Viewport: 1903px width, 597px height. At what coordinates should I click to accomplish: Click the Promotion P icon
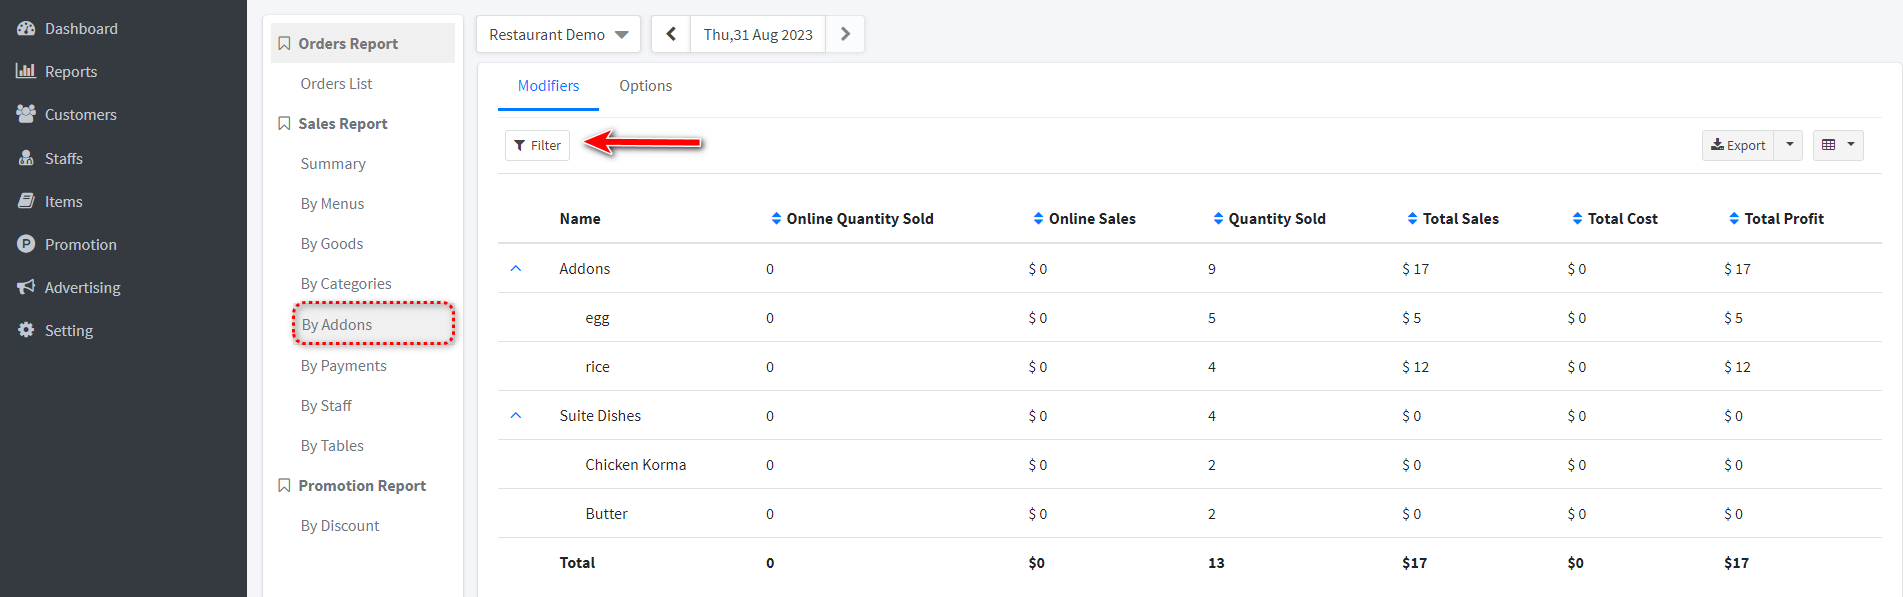tap(26, 244)
